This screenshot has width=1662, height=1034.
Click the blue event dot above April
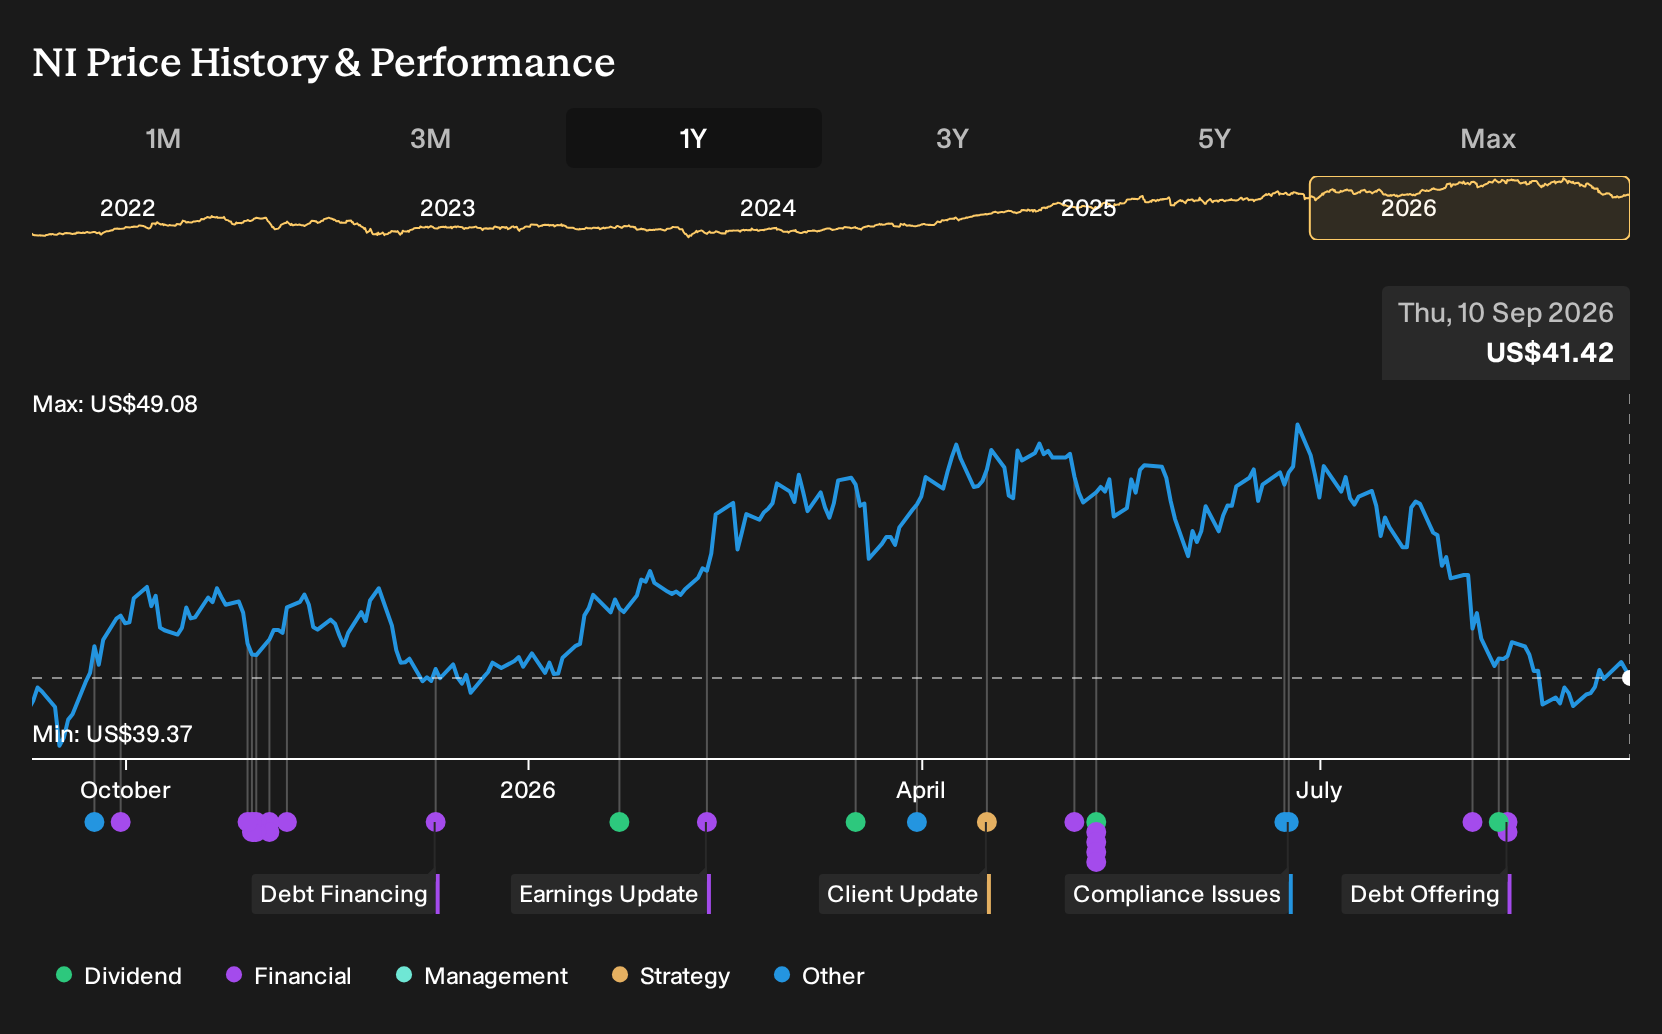coord(917,822)
